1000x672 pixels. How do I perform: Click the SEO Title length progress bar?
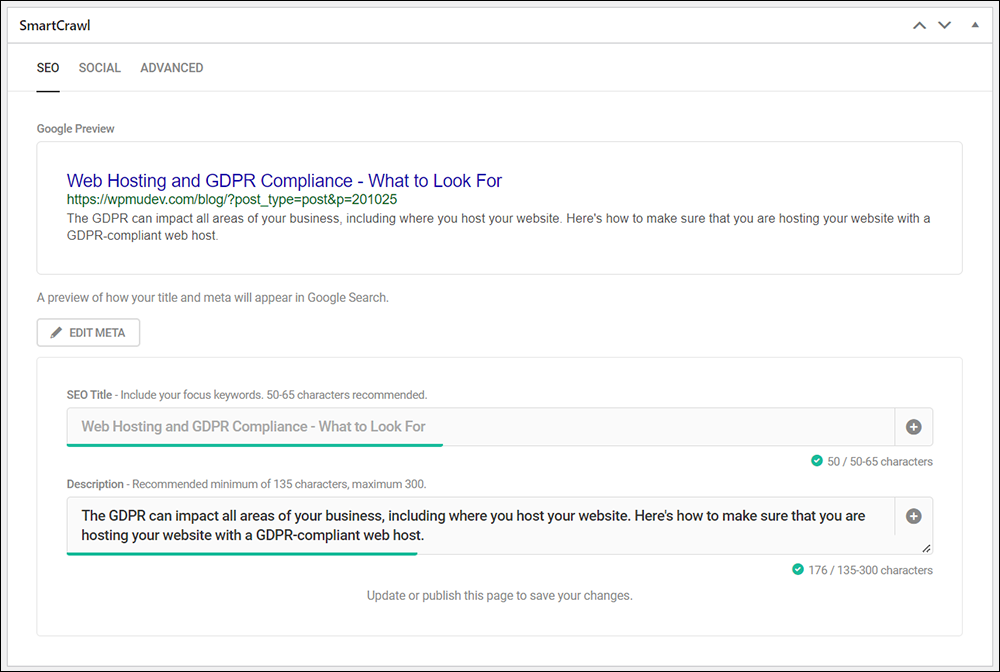coord(254,446)
